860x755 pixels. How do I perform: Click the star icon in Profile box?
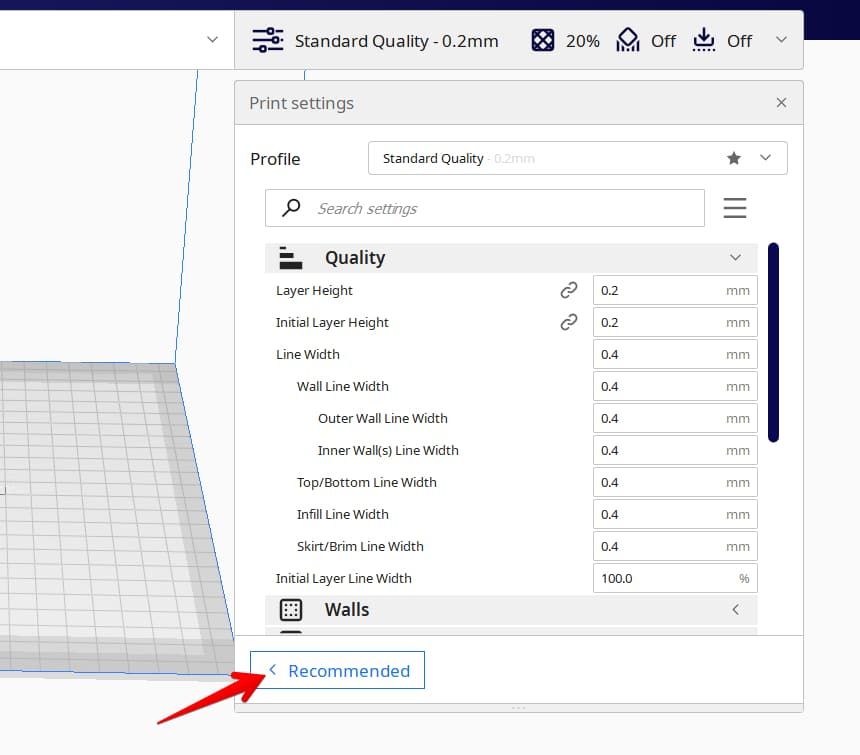(734, 158)
